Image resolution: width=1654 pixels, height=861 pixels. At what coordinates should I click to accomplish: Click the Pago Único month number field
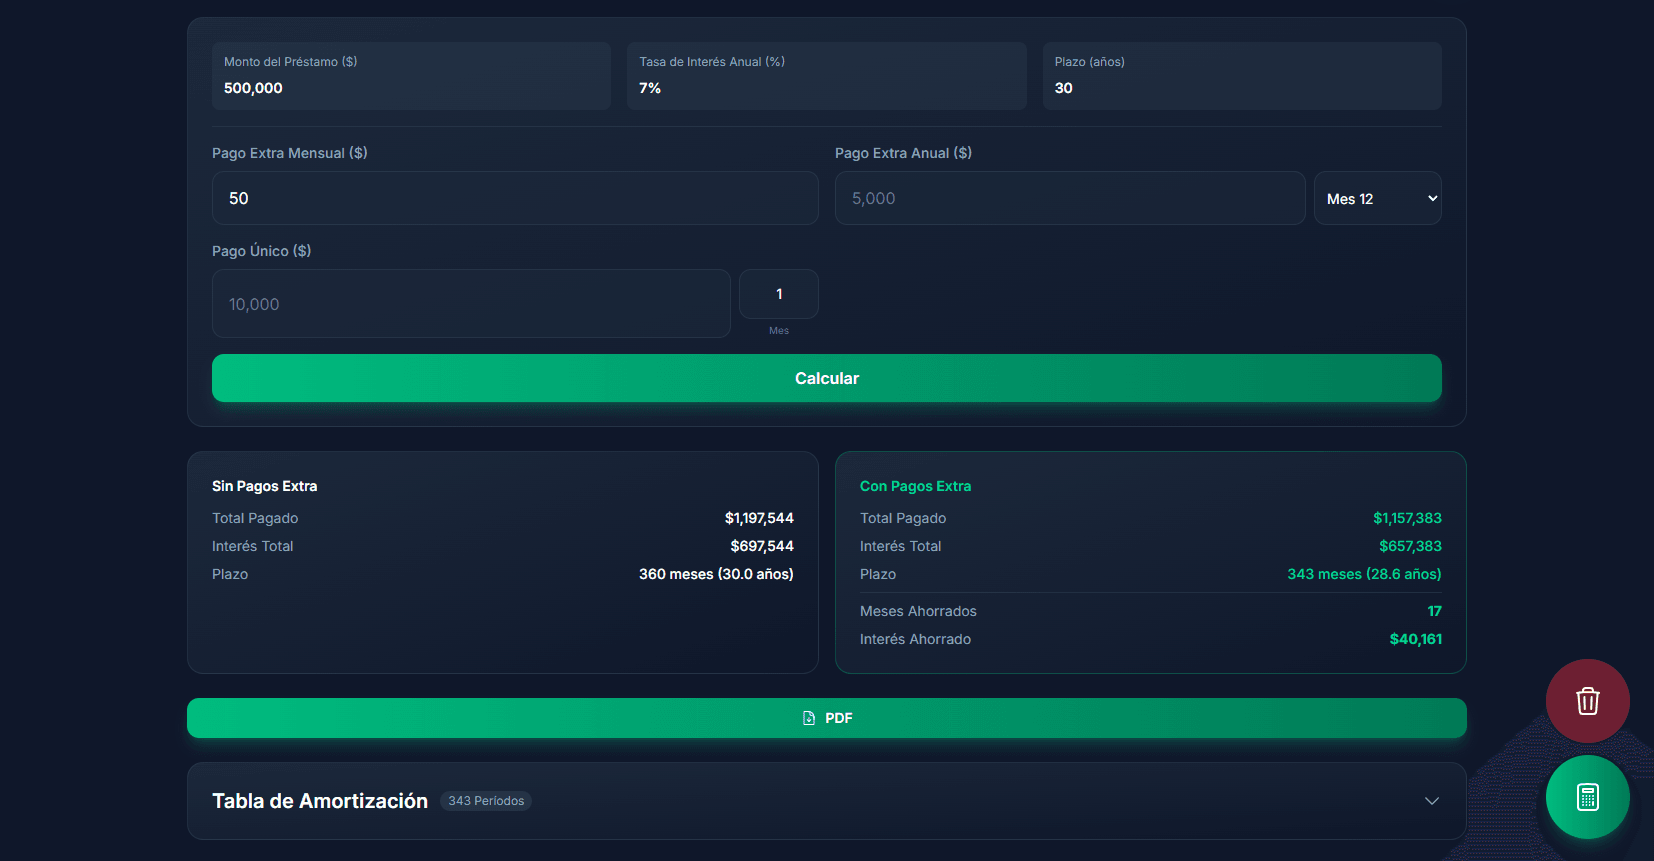(779, 294)
